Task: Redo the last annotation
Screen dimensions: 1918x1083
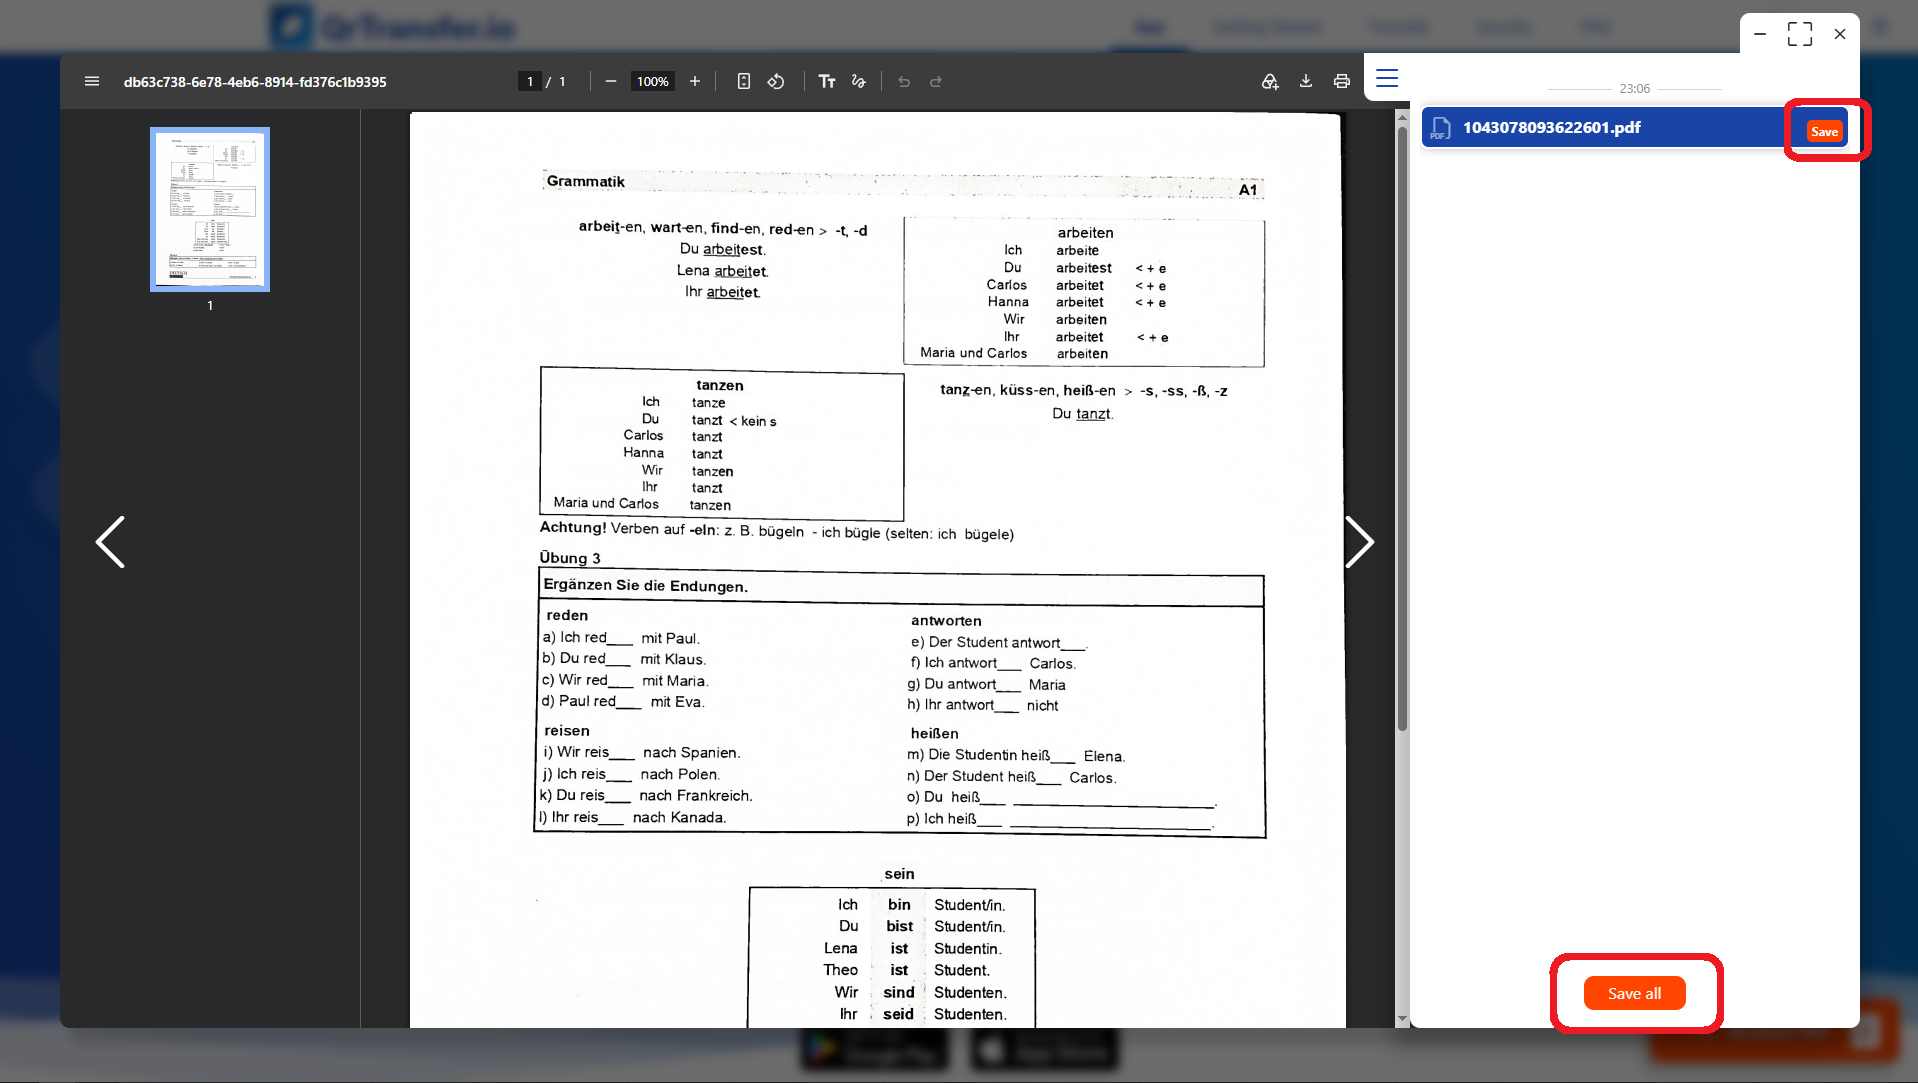Action: click(x=936, y=81)
